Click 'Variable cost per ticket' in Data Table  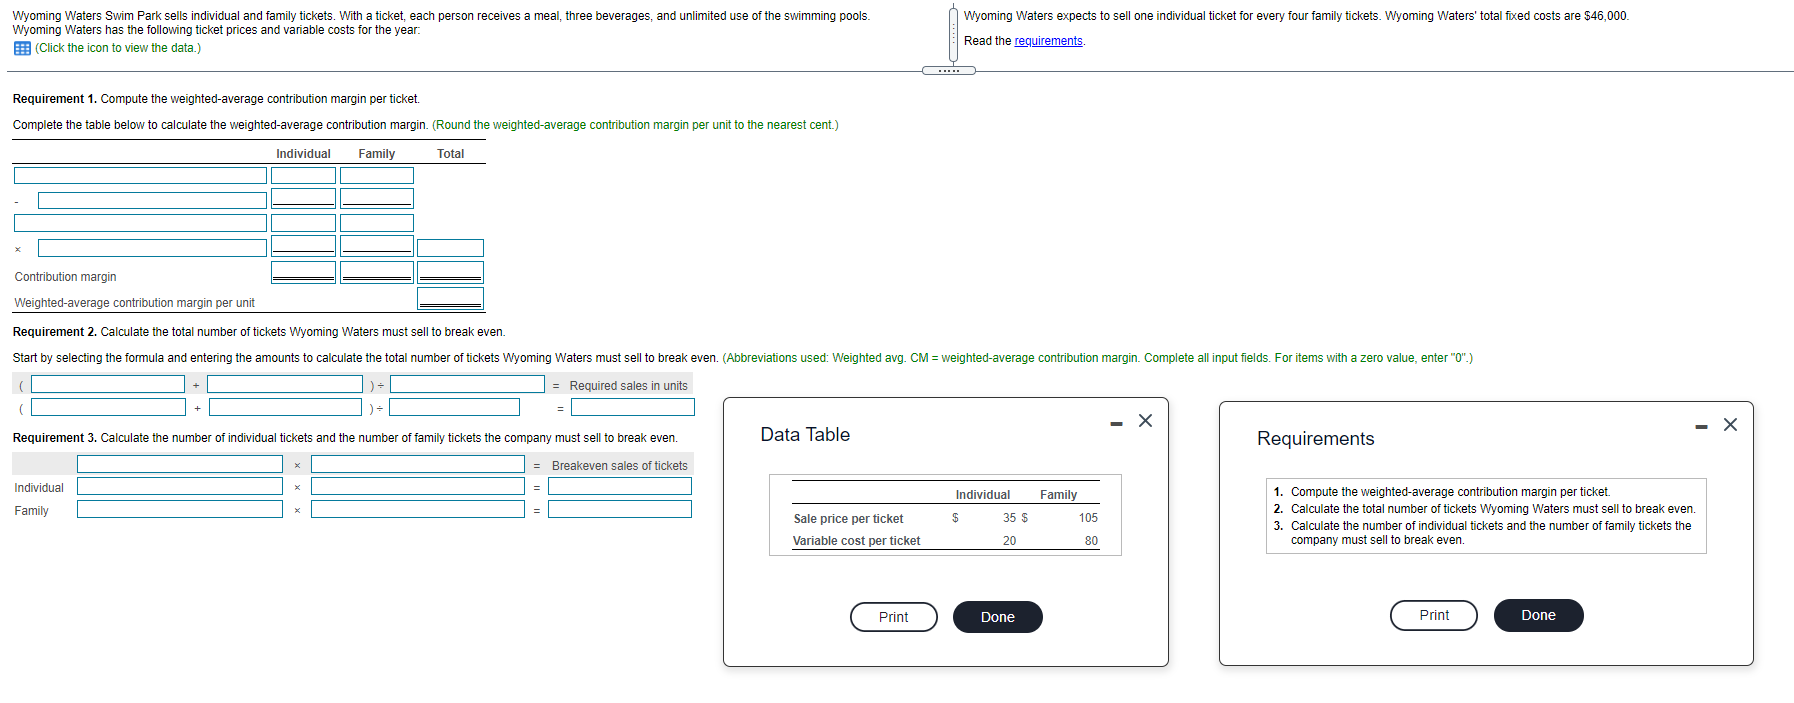[x=856, y=541]
